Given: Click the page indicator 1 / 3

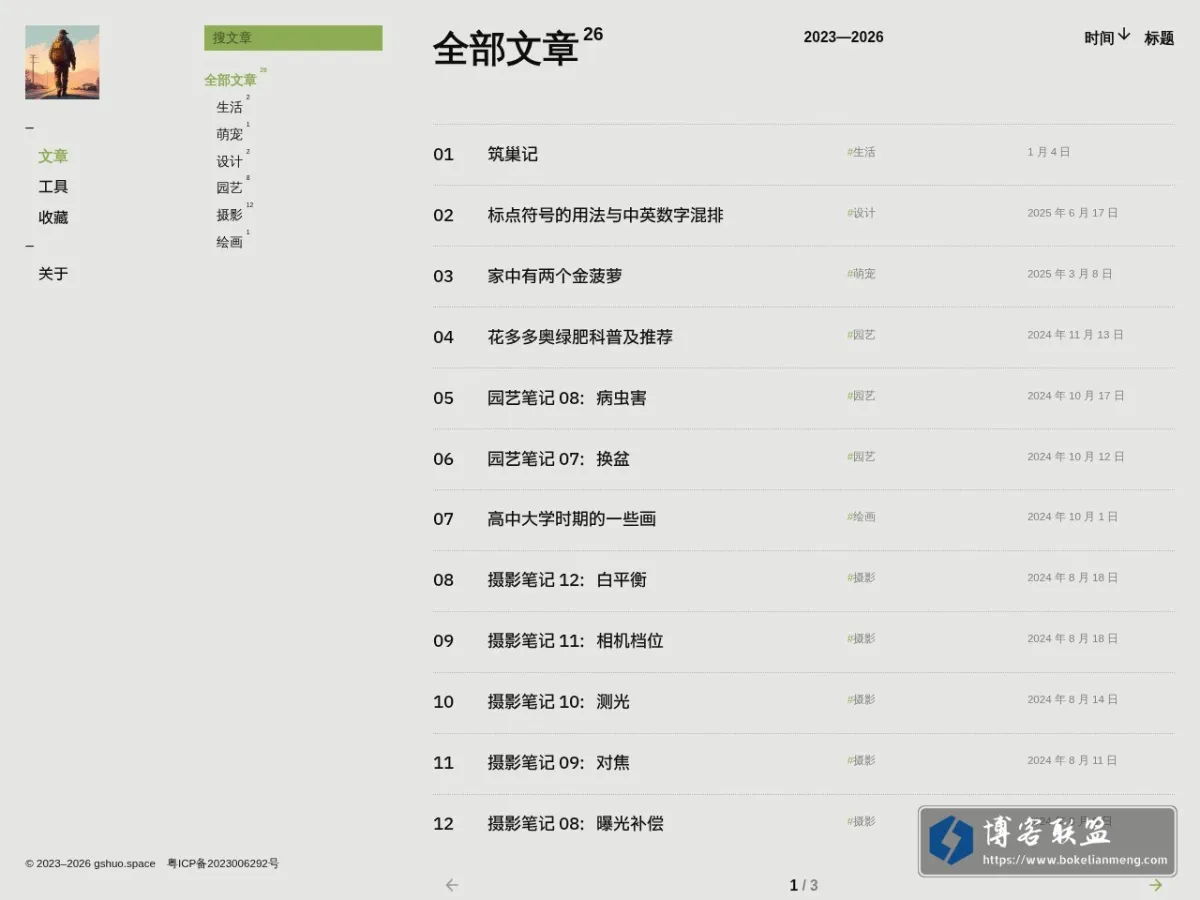Looking at the screenshot, I should [x=804, y=885].
